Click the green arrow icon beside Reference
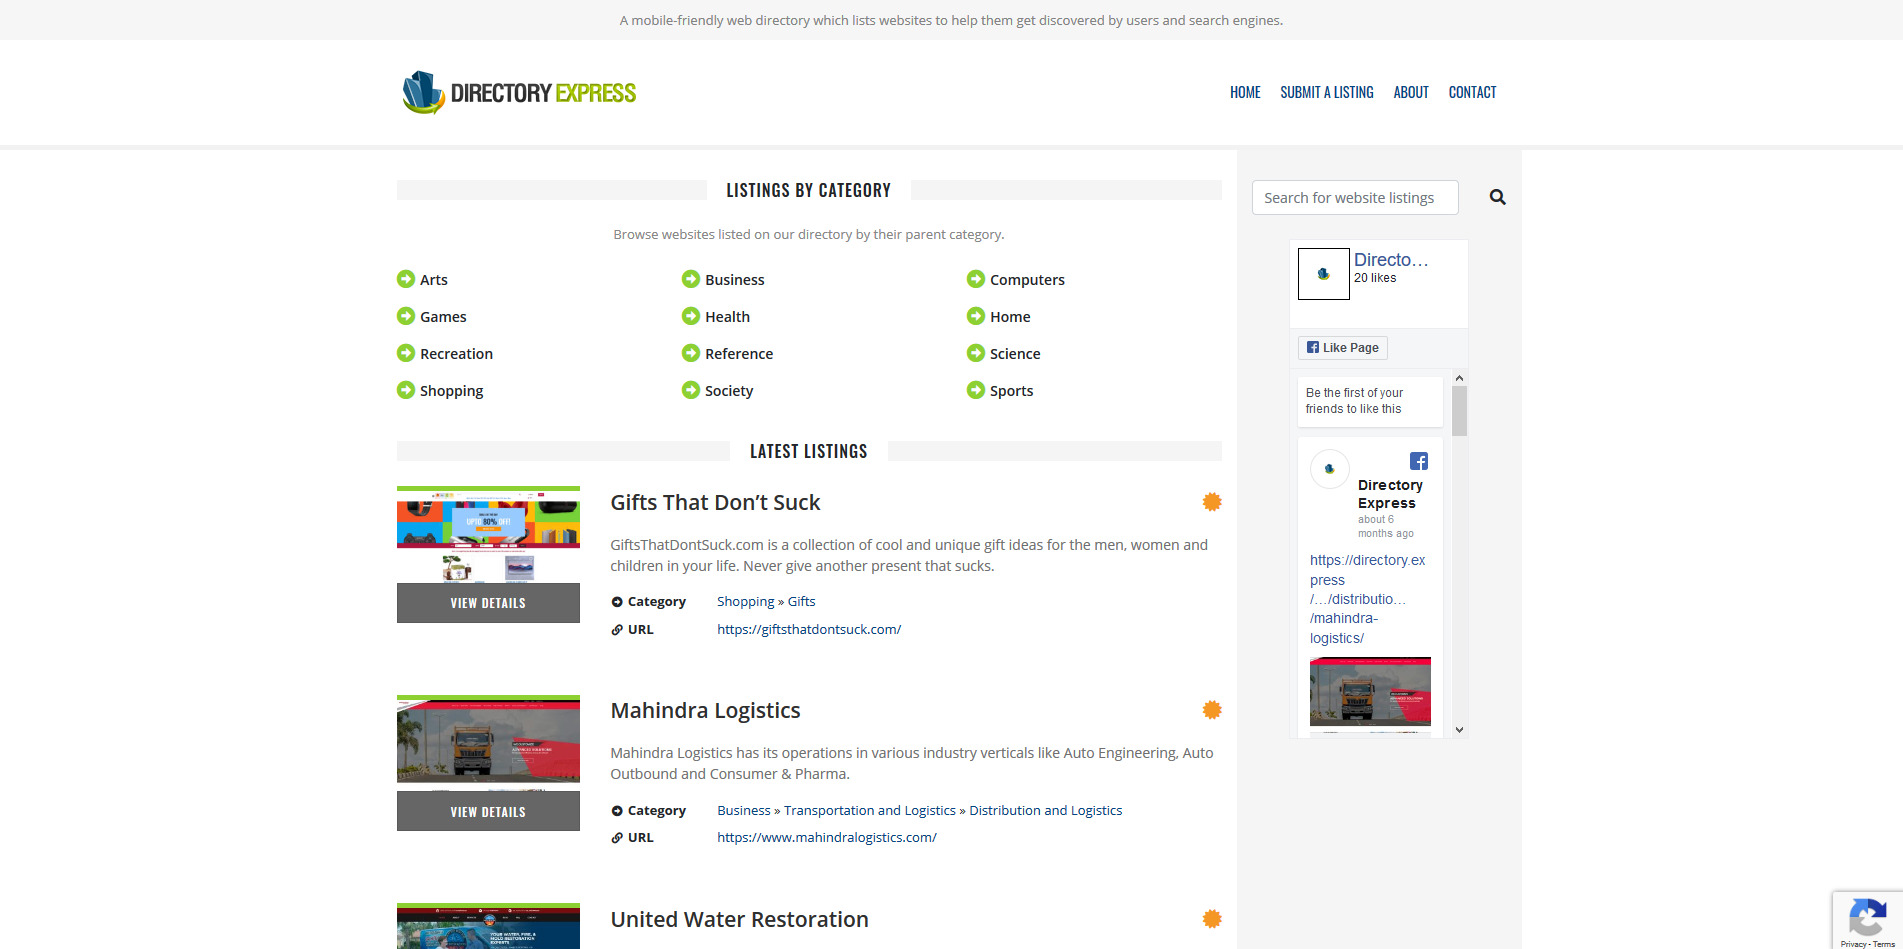Image resolution: width=1903 pixels, height=949 pixels. tap(691, 353)
